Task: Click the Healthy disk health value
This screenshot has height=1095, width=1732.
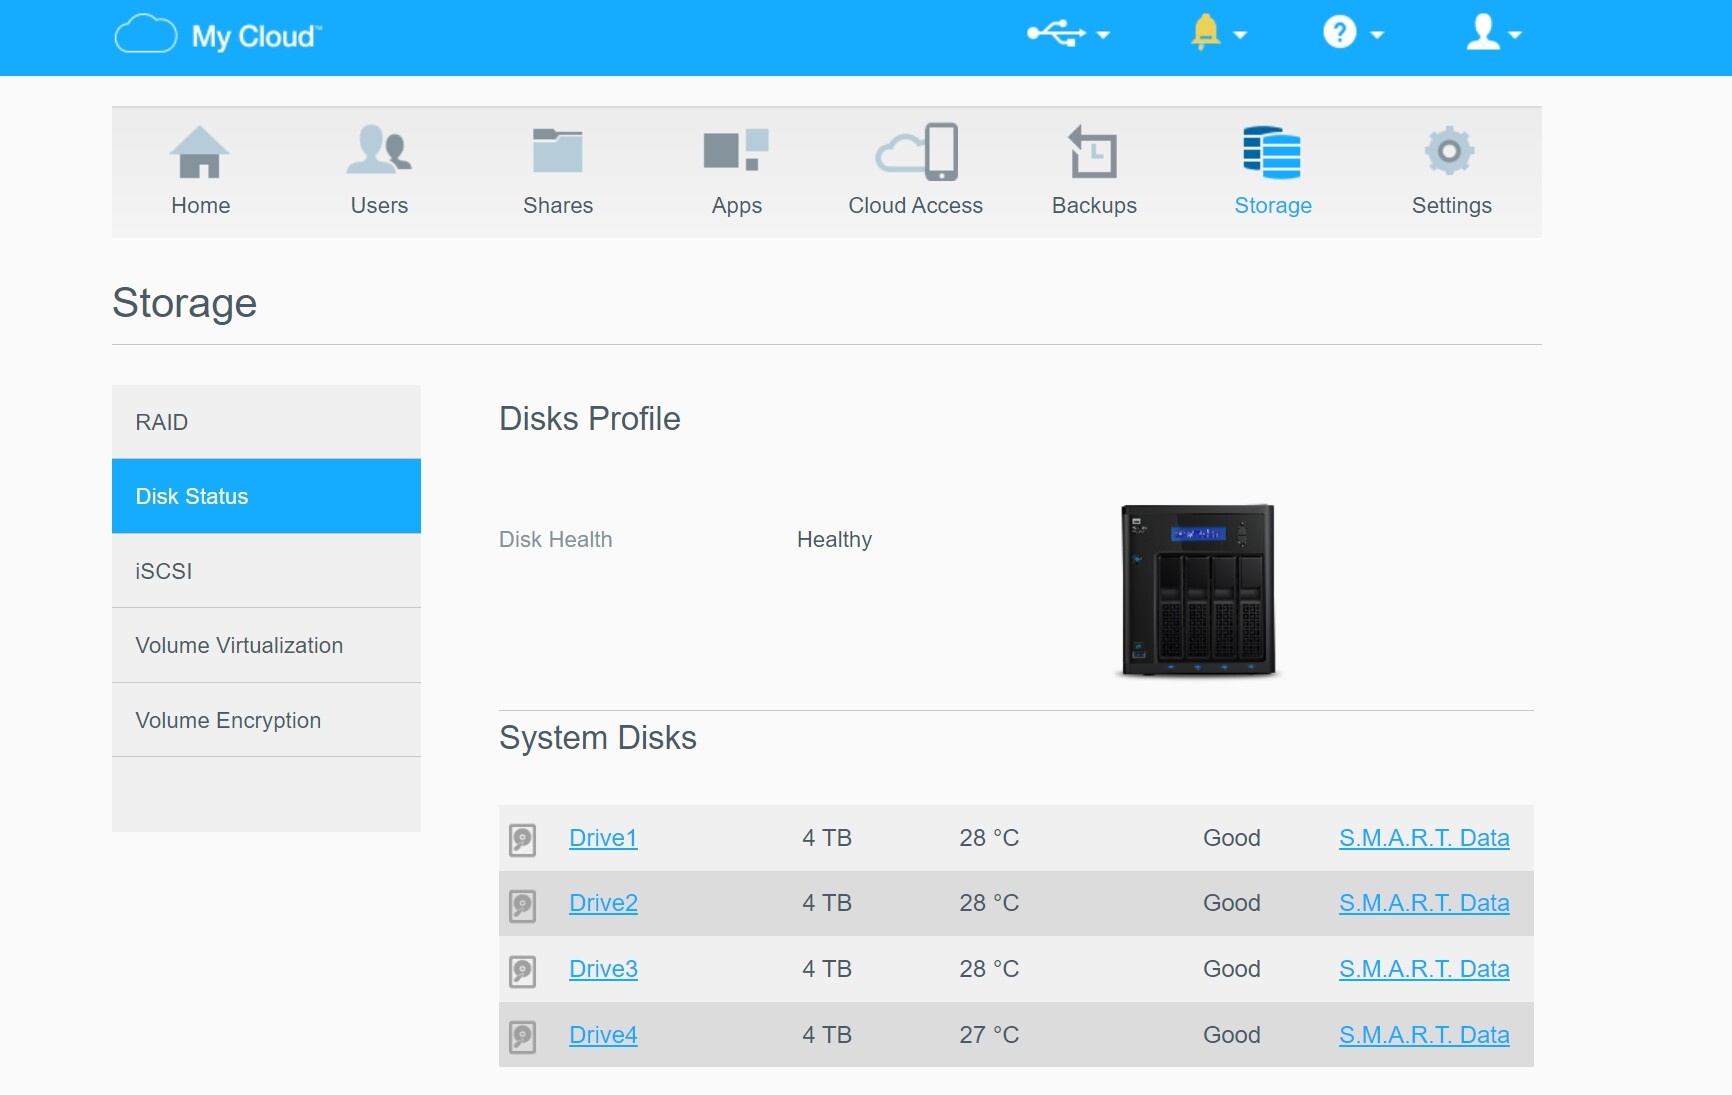Action: (x=834, y=540)
